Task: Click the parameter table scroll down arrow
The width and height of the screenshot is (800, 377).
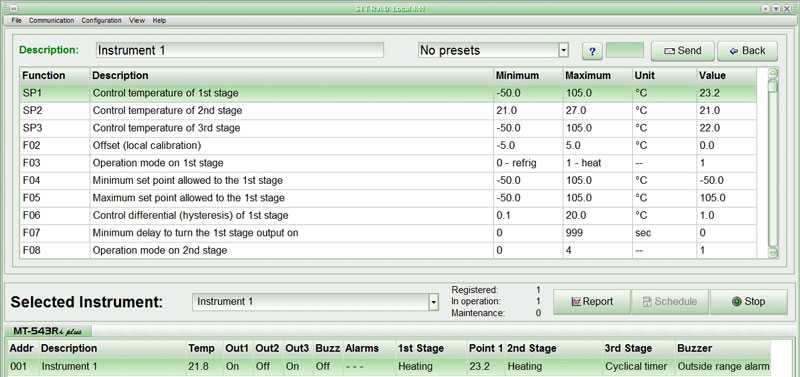Action: click(x=773, y=253)
